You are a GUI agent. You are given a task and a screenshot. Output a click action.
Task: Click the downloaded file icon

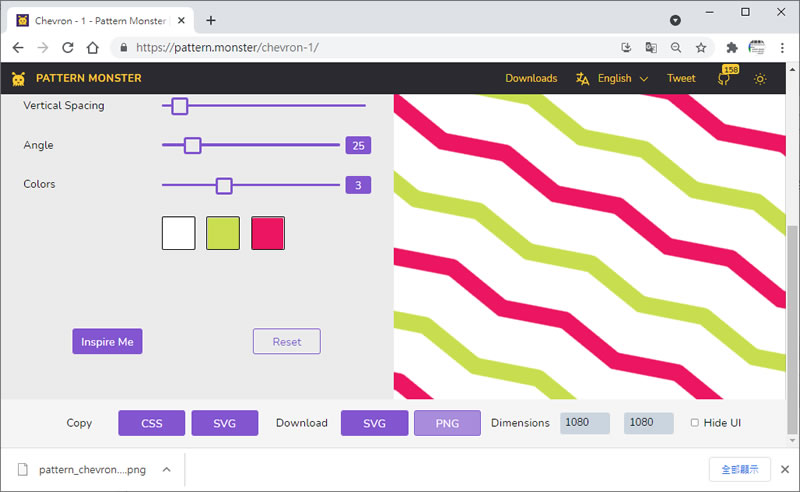[x=22, y=469]
